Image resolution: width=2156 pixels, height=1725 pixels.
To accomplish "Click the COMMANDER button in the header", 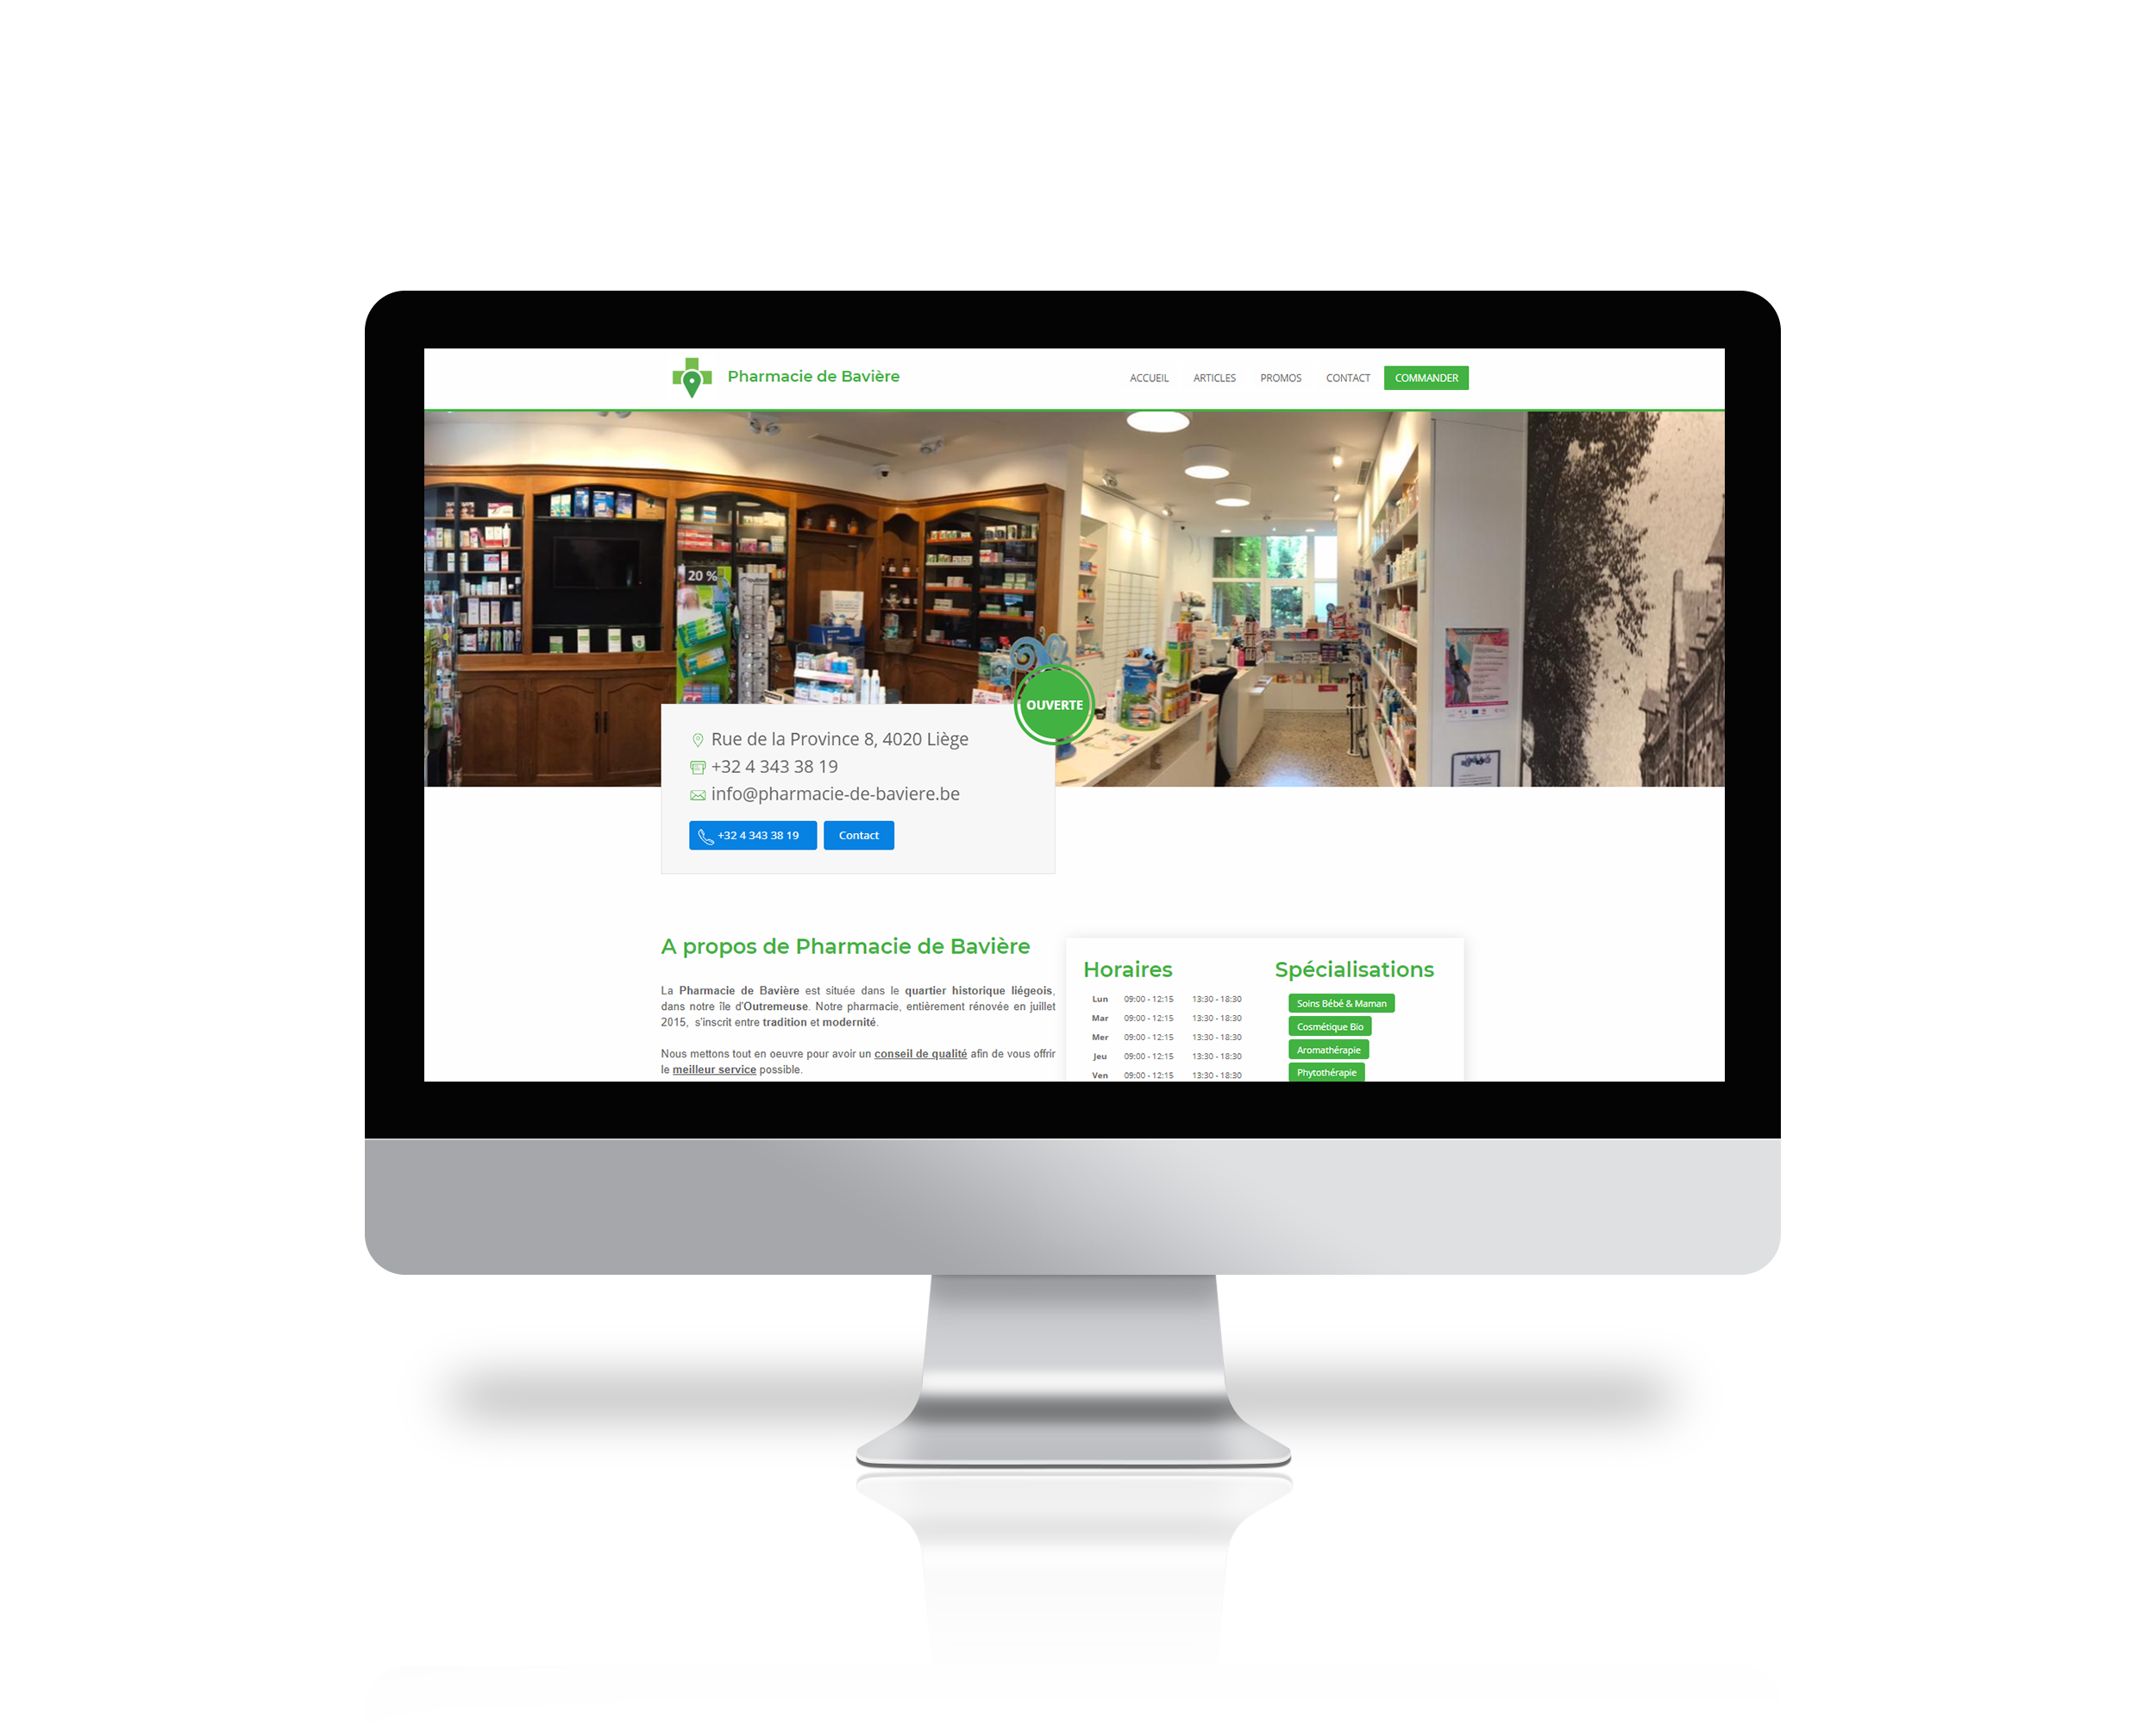I will tap(1424, 377).
